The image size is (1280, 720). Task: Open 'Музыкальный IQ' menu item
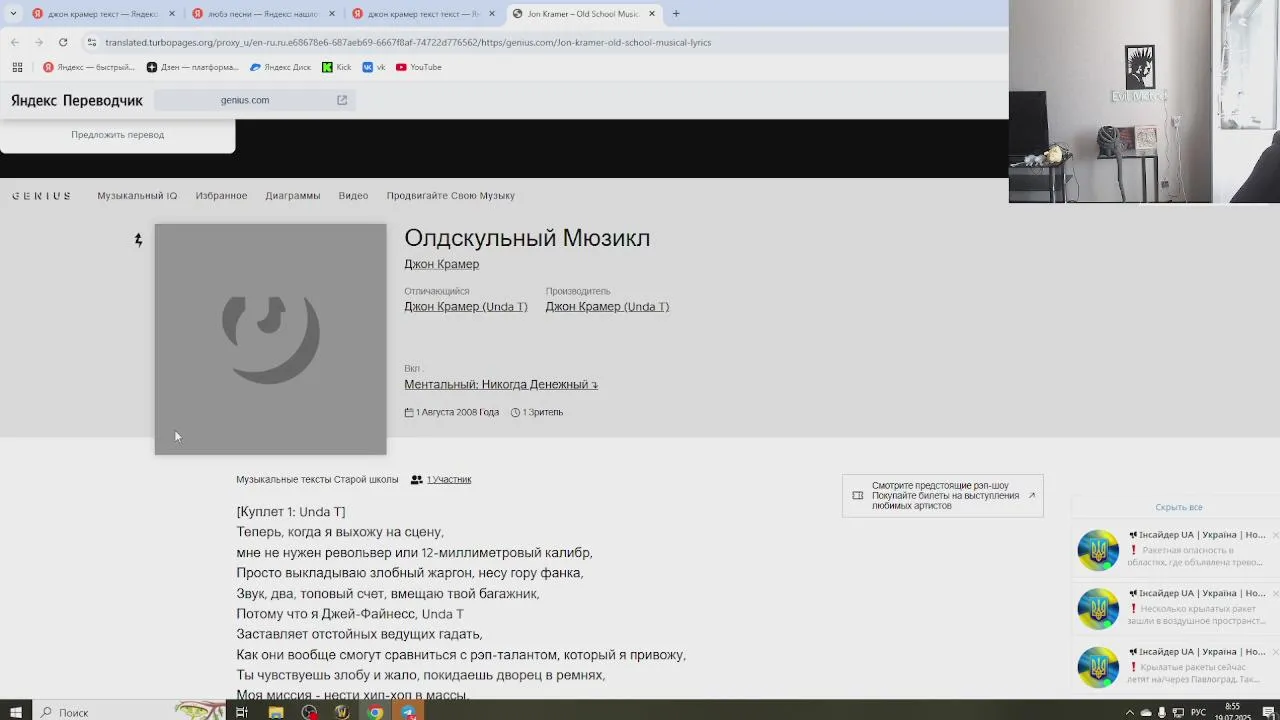click(137, 196)
